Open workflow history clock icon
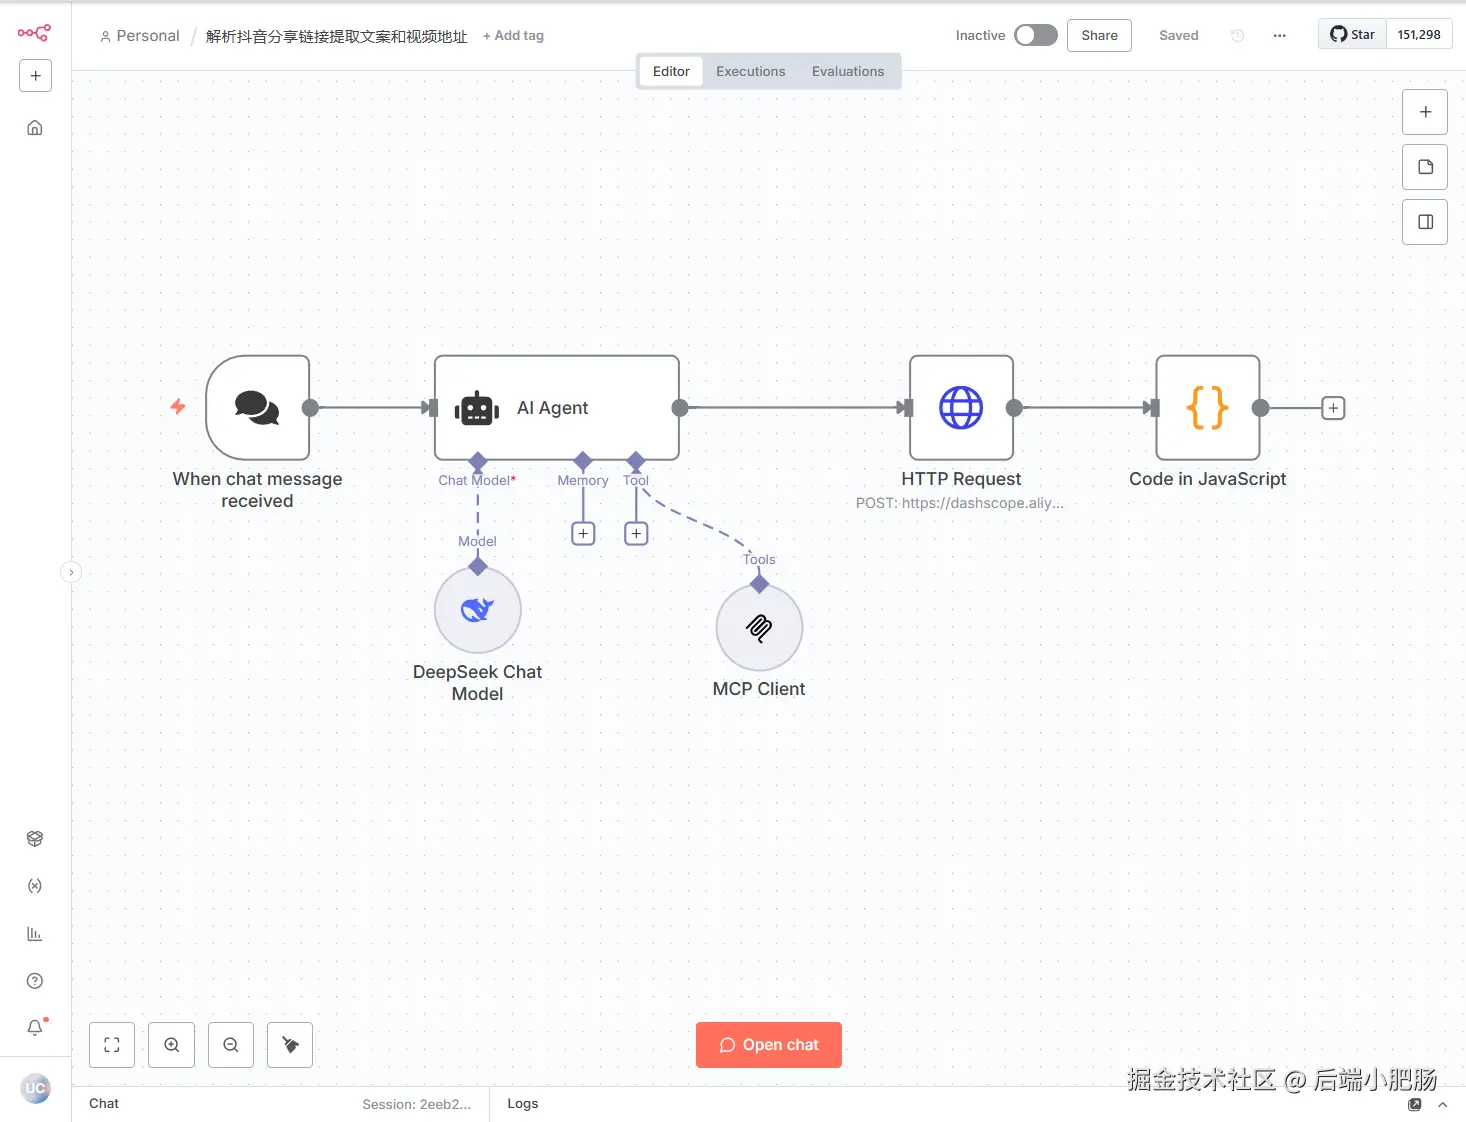The height and width of the screenshot is (1122, 1466). click(x=1237, y=36)
